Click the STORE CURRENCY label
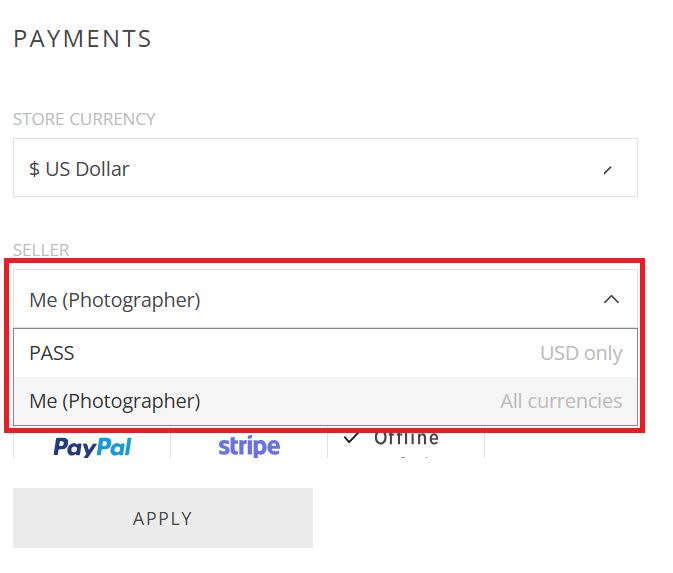Screen dimensions: 673x573 click(84, 119)
